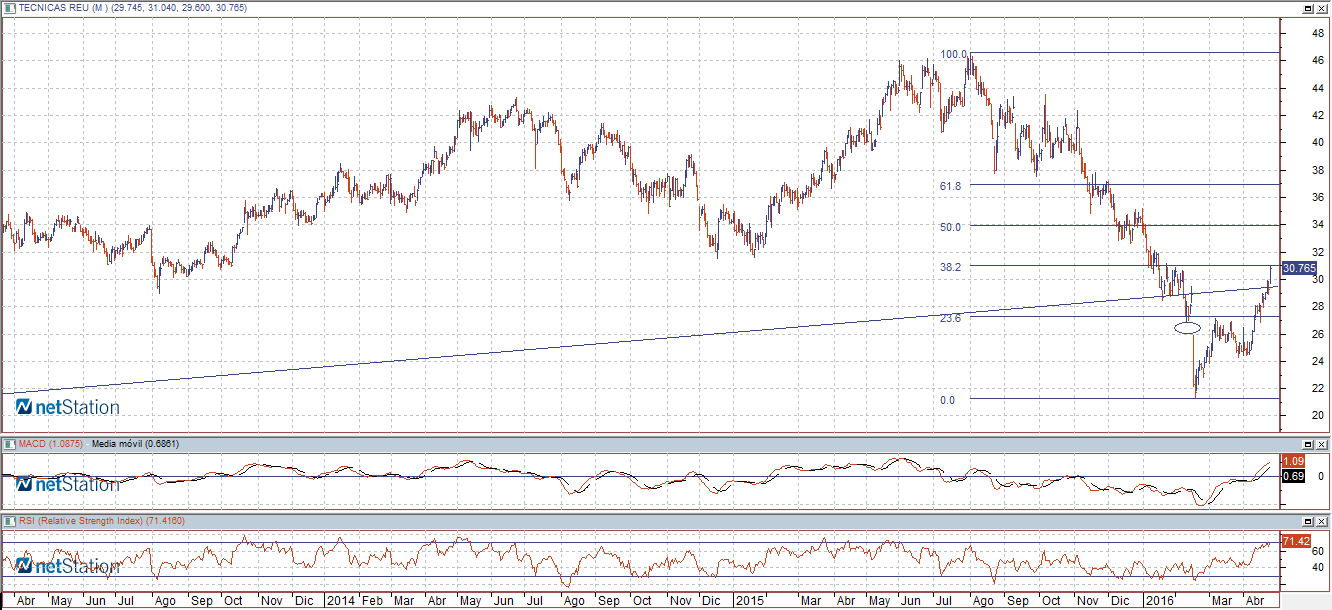Maximize the TECNICAS REU price chart panel
This screenshot has width=1332, height=610.
tap(1307, 7)
